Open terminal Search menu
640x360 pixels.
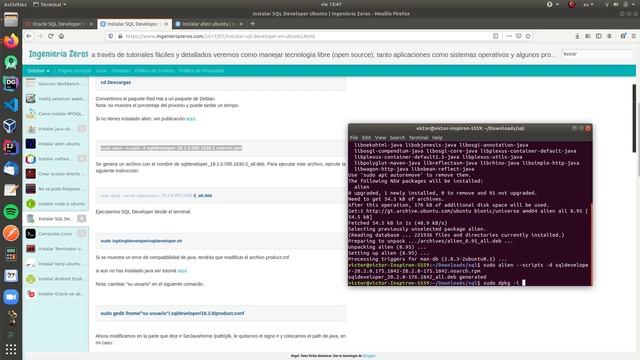point(397,138)
